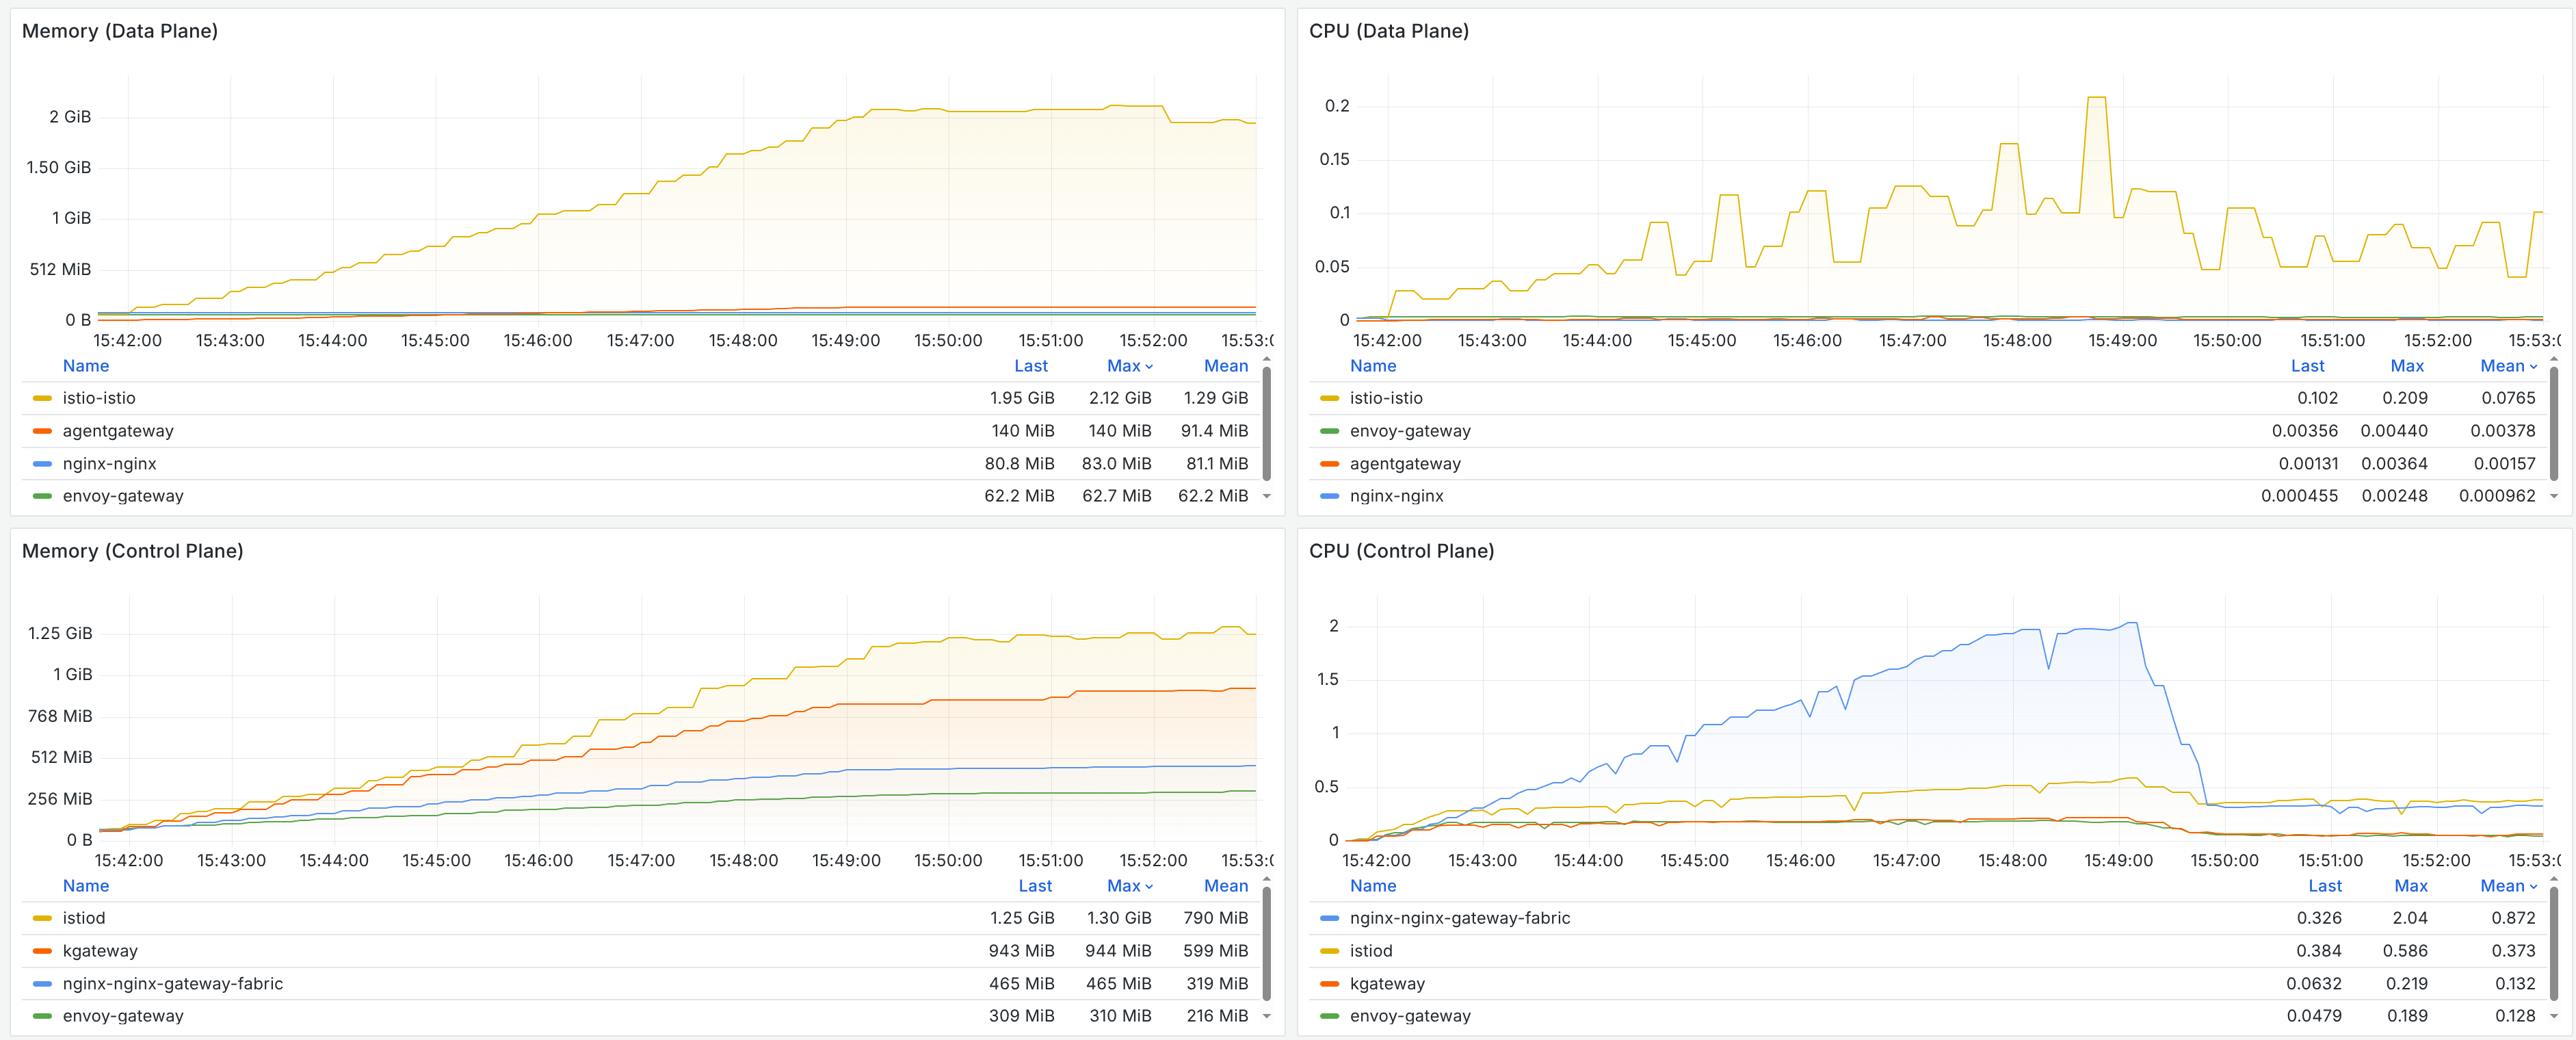Toggle envoy-gateway series in Memory Control Plane legend

coord(122,1016)
